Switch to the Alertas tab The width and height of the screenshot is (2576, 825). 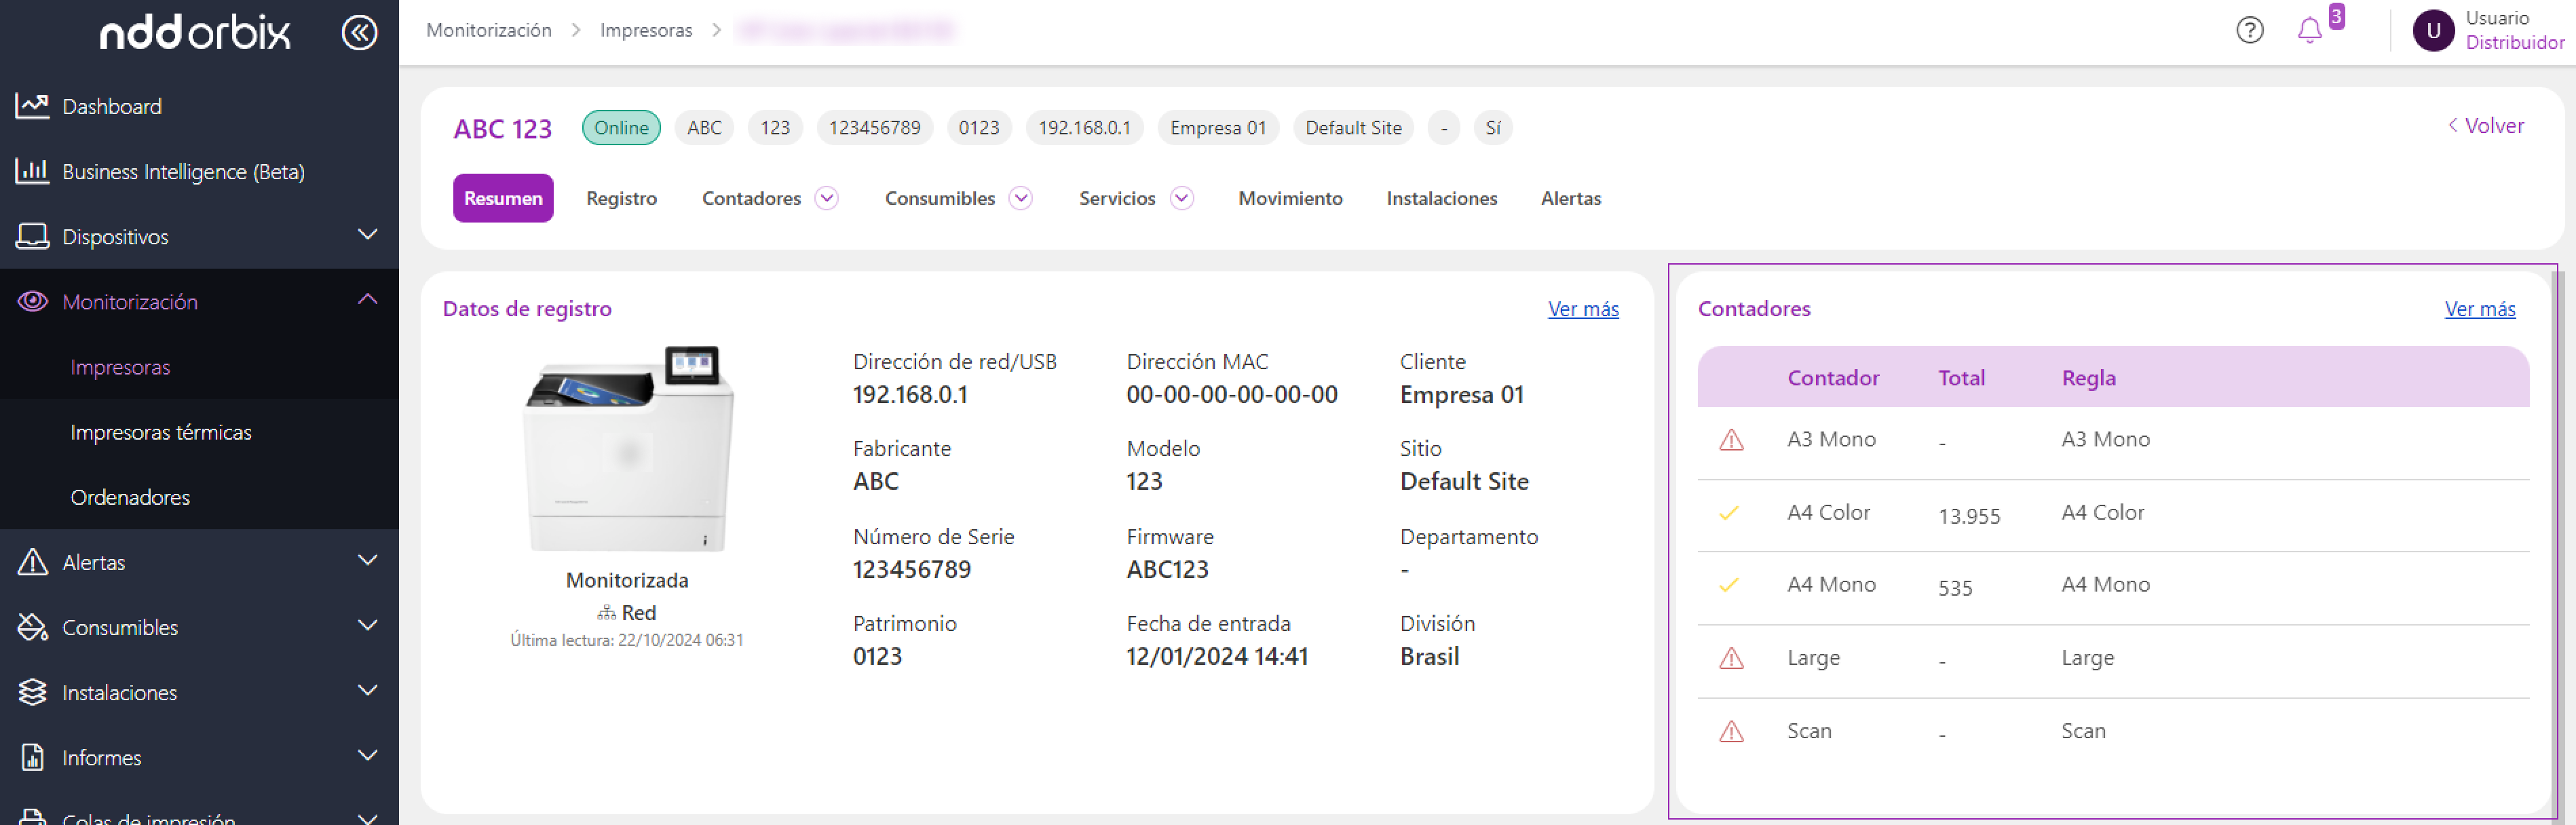pos(1570,198)
